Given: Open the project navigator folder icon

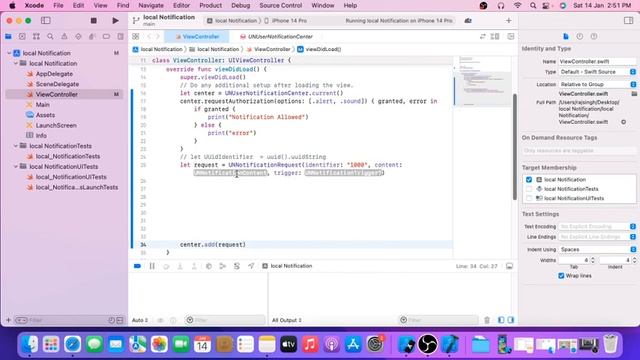Looking at the screenshot, I should [8, 36].
